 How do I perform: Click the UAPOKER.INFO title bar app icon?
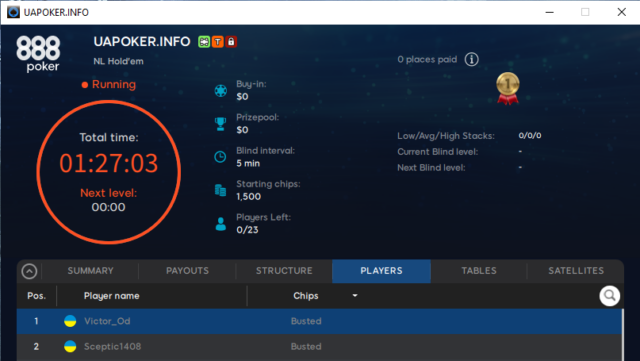pos(13,12)
